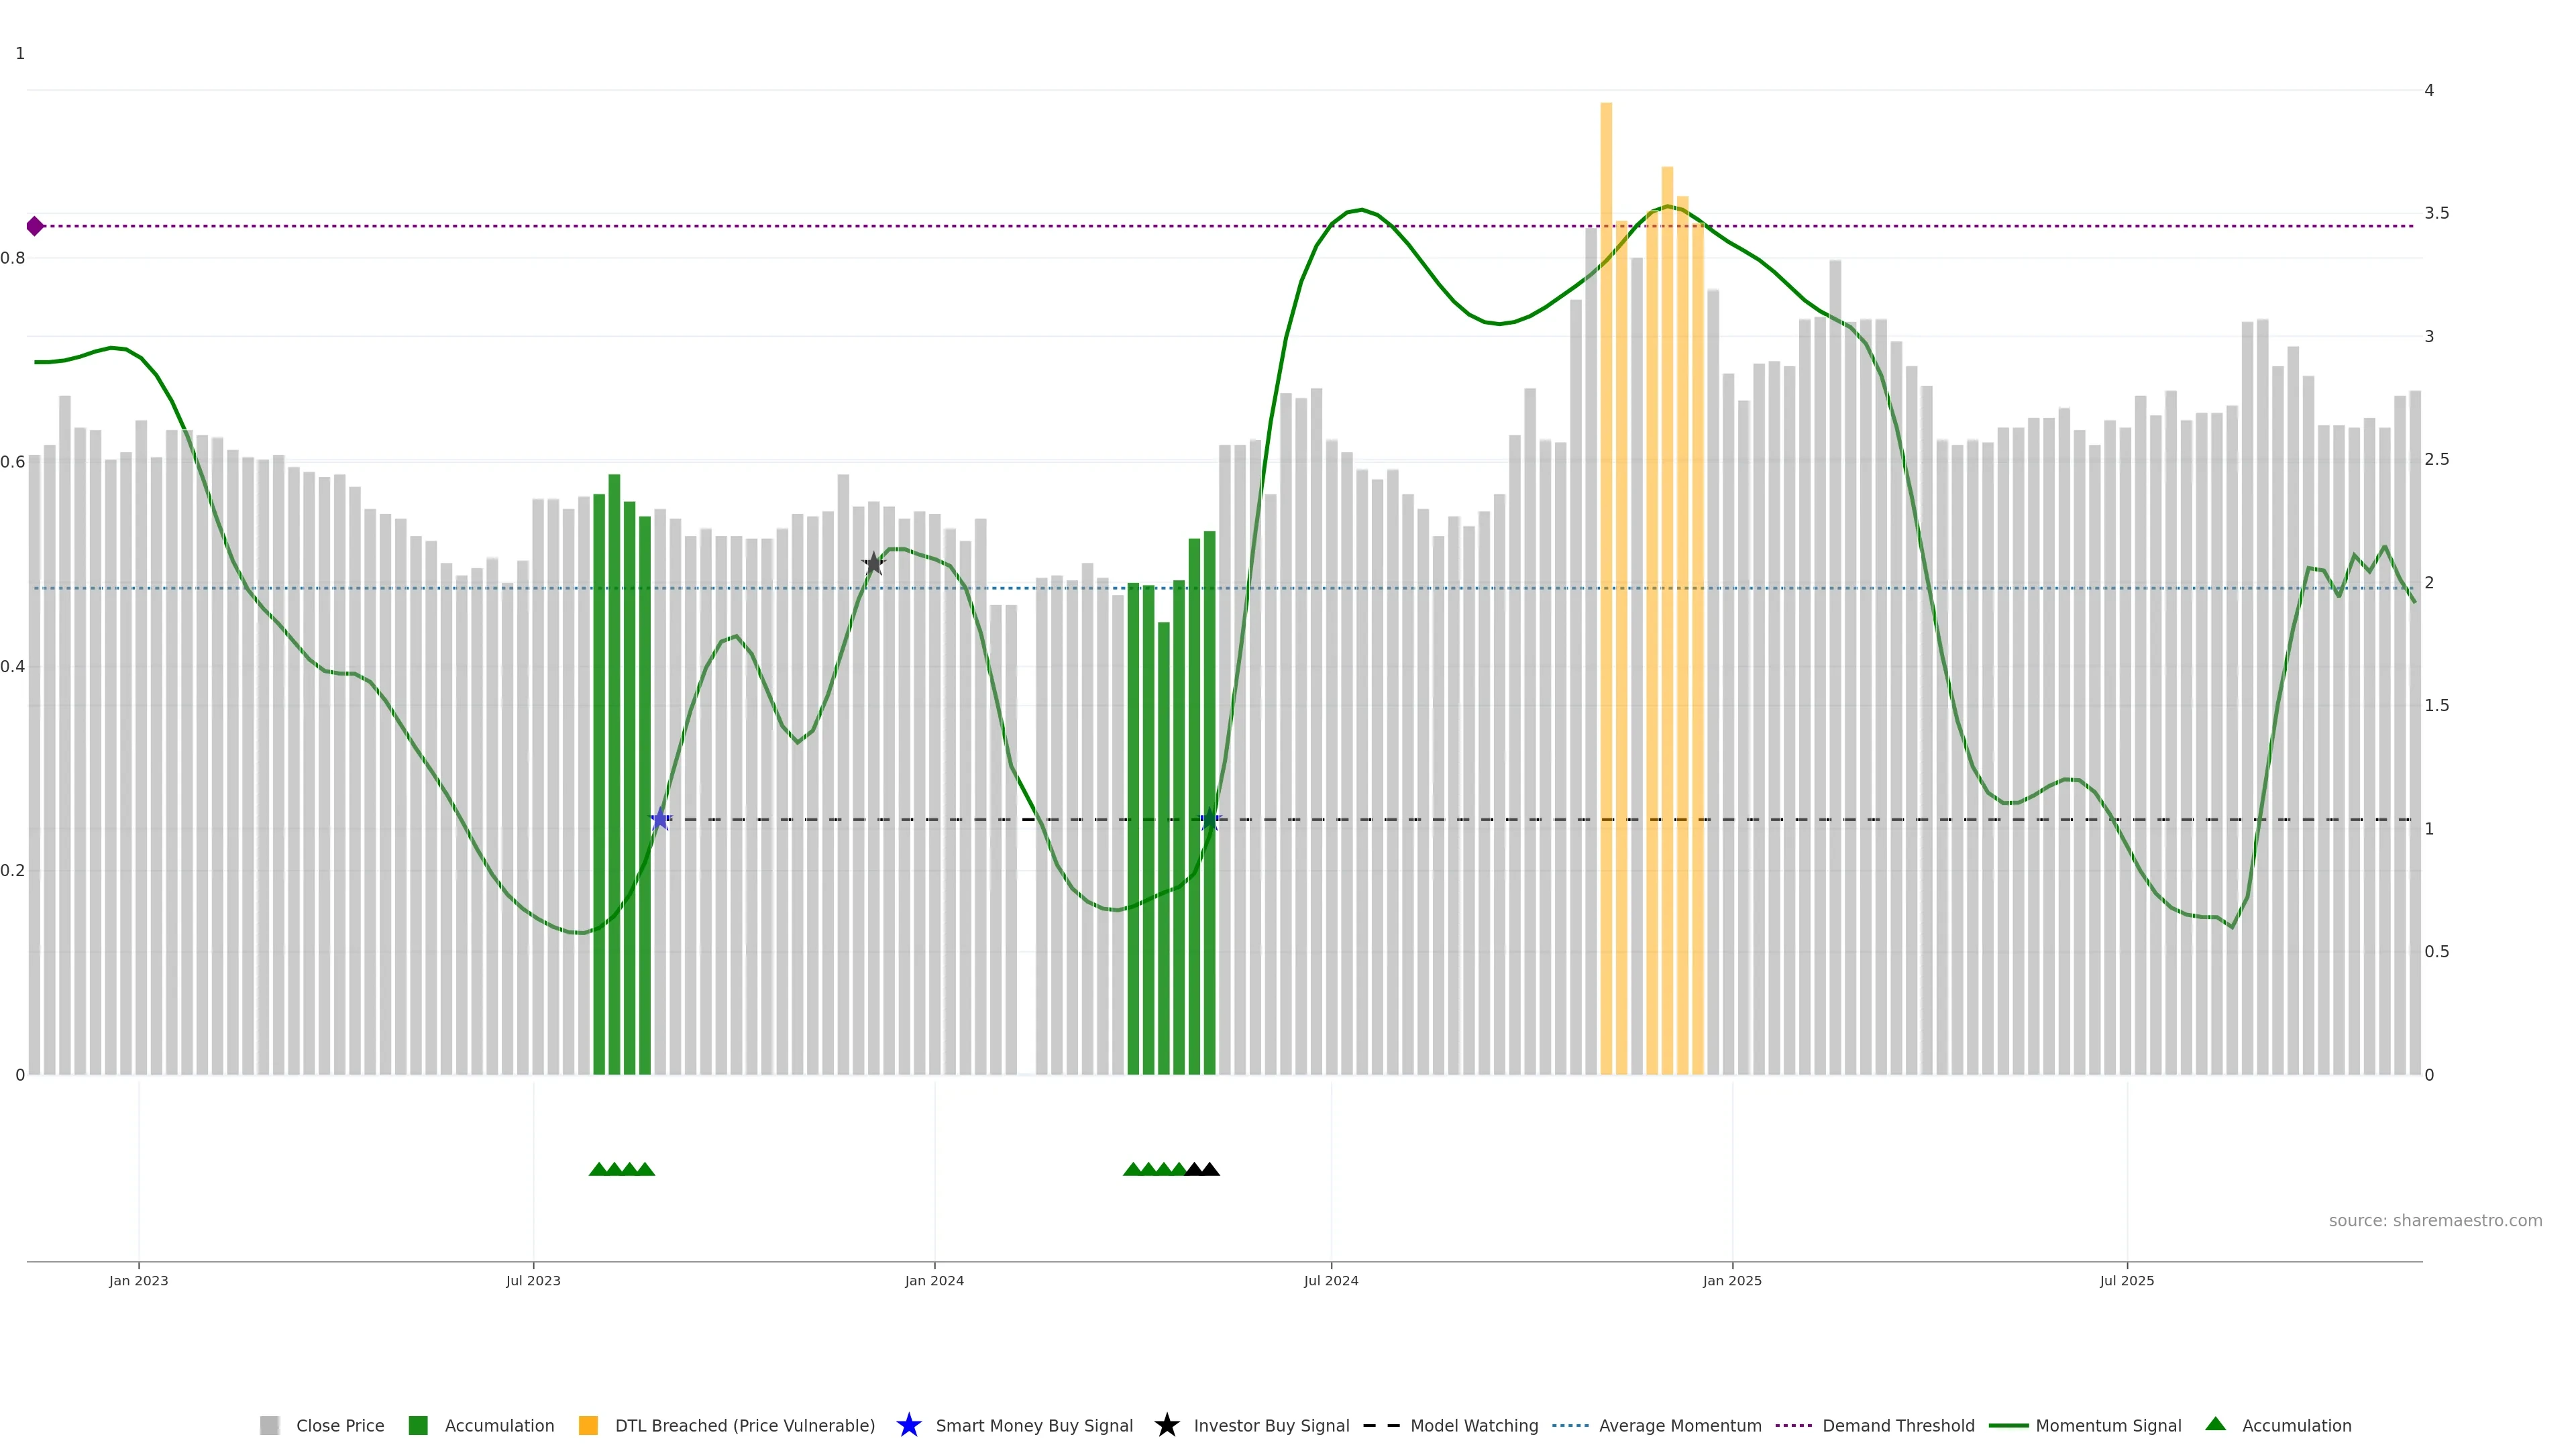
Task: Hide DTL Breached (Price Vulnerable) series
Action: point(744,1425)
